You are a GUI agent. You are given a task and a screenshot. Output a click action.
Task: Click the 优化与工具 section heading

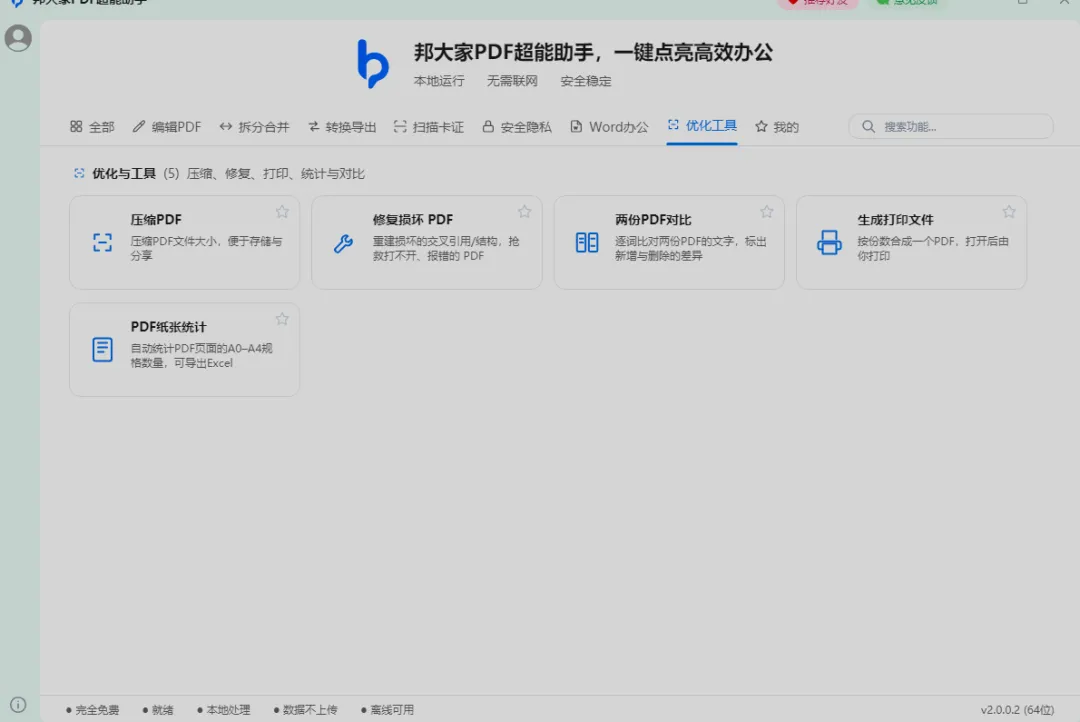124,174
